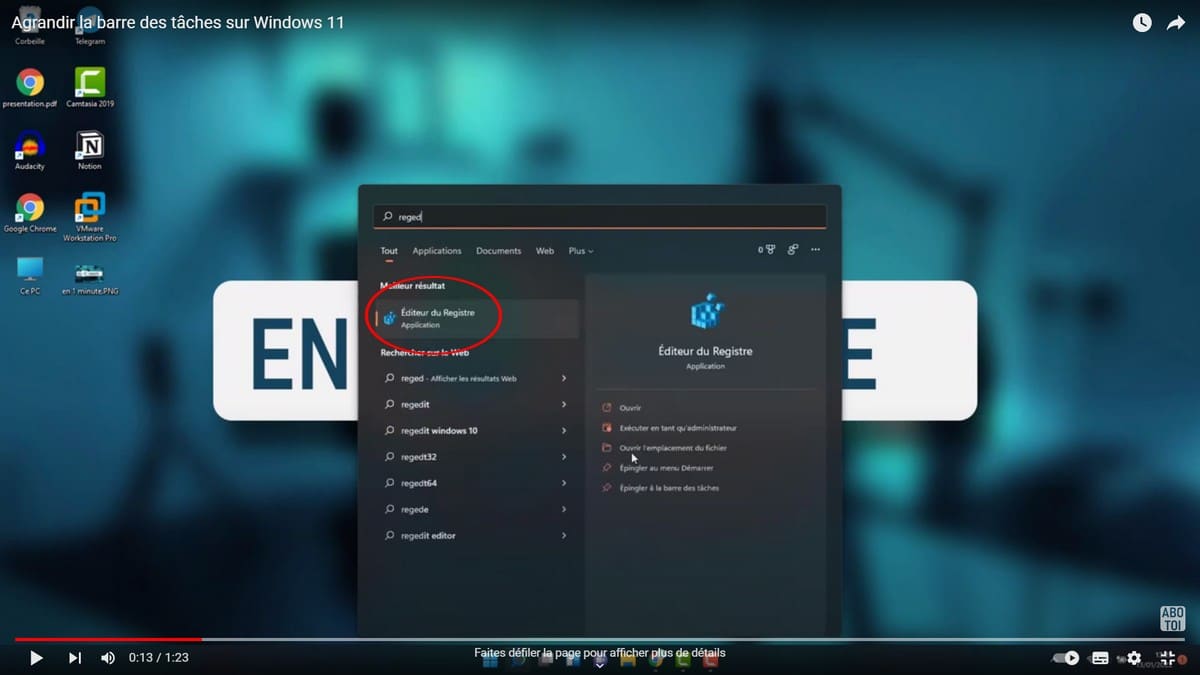Select the Documents search tab
Screen dimensions: 1200x675
tap(498, 251)
